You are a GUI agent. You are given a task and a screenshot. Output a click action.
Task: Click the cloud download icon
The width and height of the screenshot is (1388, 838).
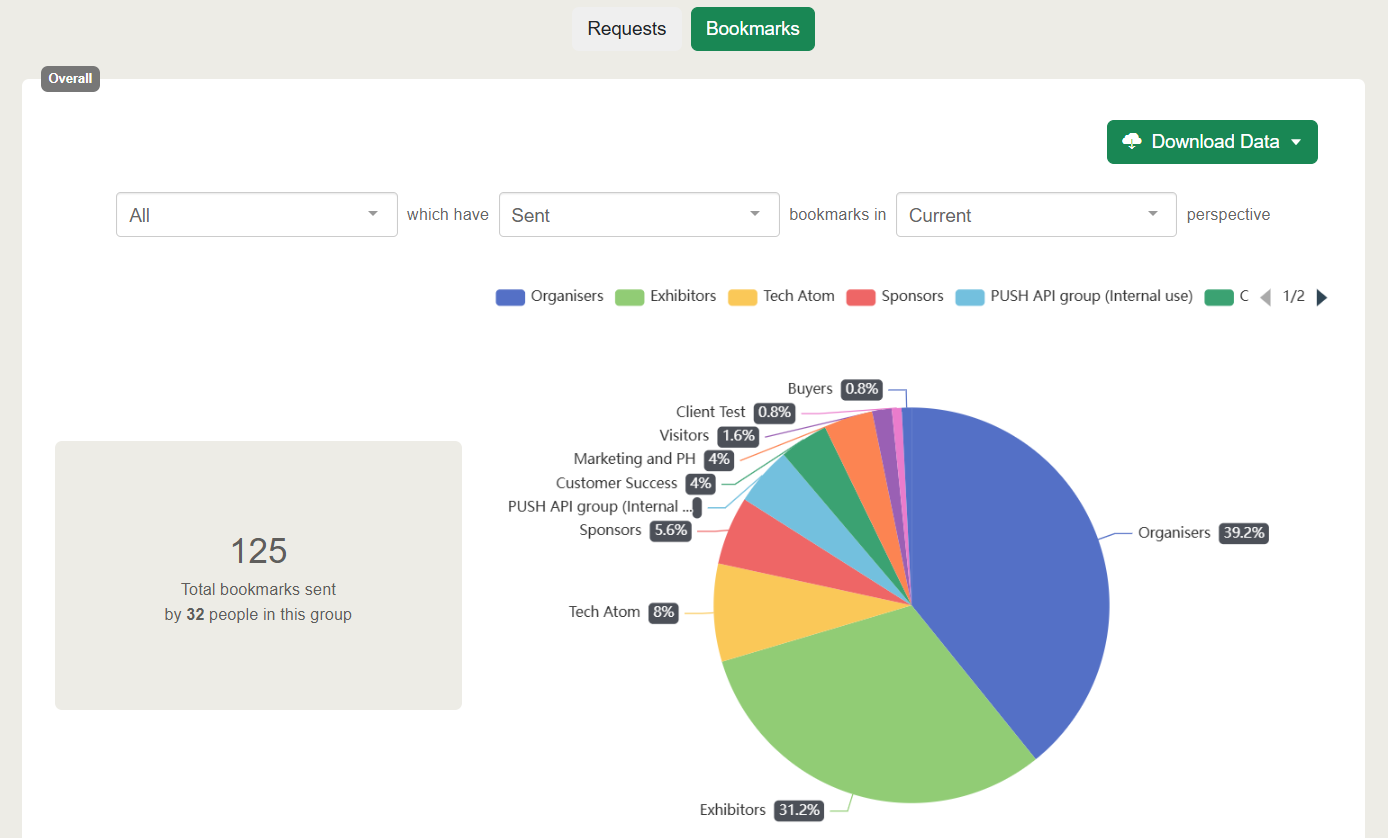coord(1132,142)
